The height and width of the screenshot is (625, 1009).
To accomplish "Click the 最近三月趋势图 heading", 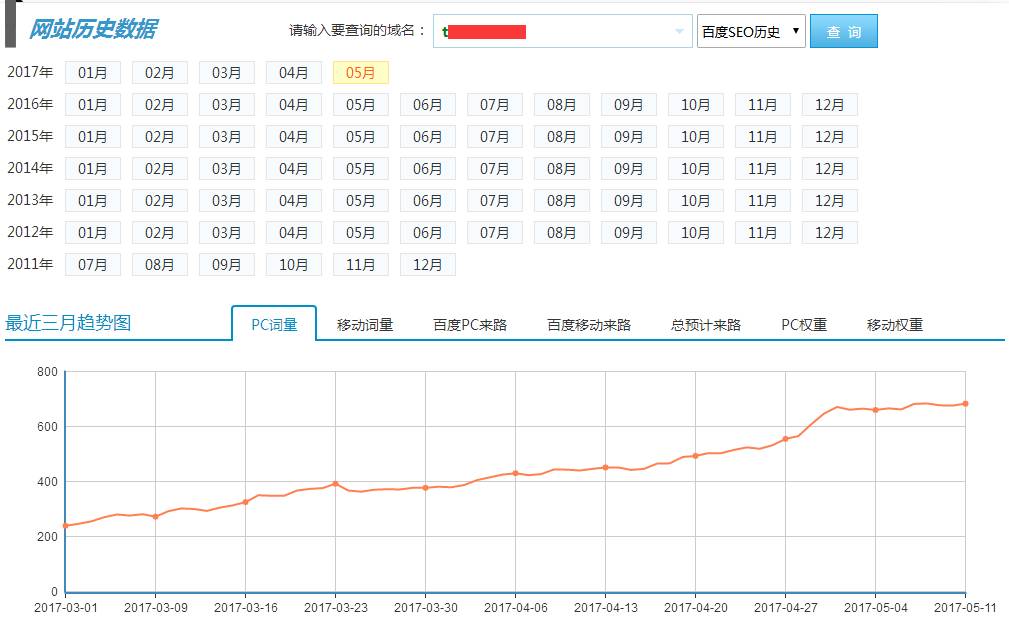I will point(68,323).
